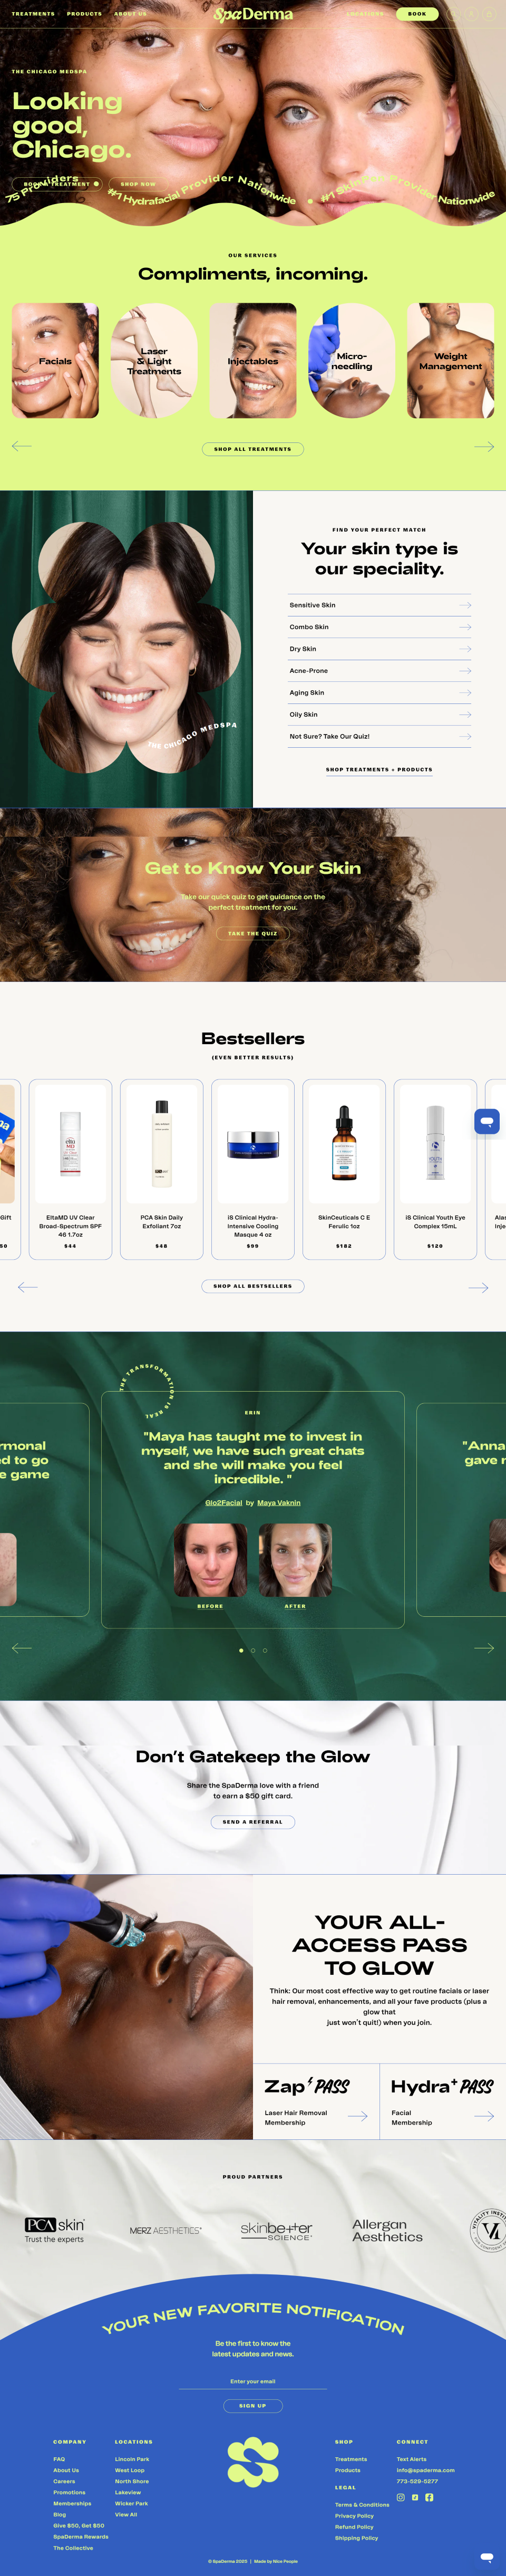Select the second testimonial carousel dot
The image size is (506, 2576).
253,1650
